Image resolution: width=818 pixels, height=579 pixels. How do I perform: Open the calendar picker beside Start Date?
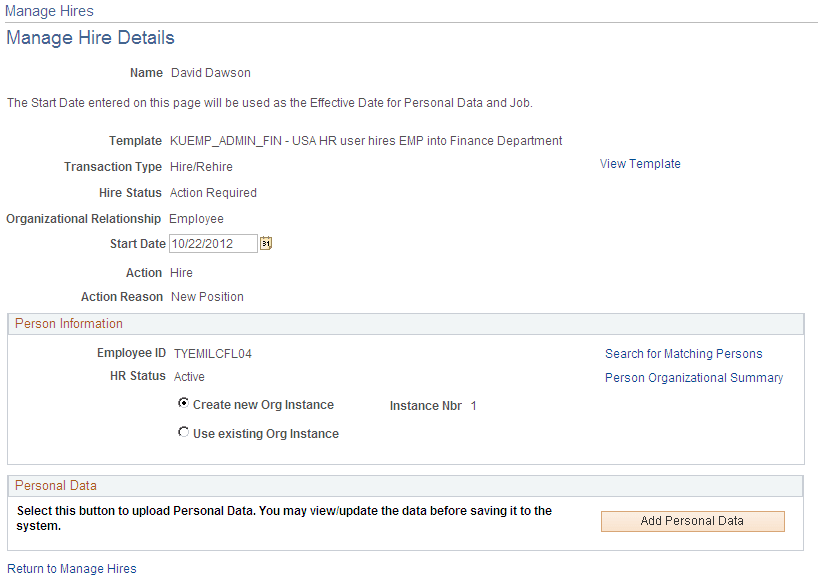(x=265, y=243)
